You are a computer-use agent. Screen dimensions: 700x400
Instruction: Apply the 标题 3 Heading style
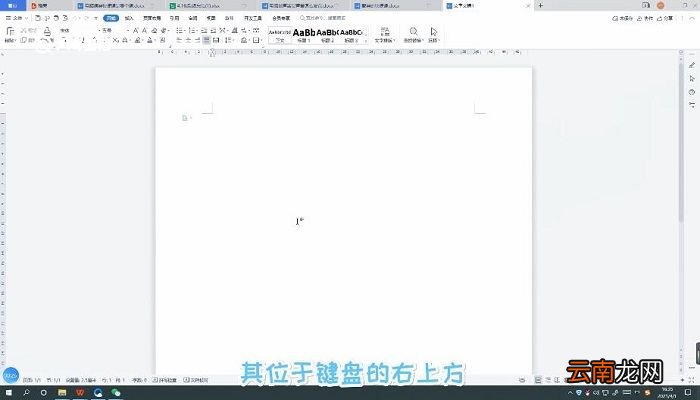351,35
